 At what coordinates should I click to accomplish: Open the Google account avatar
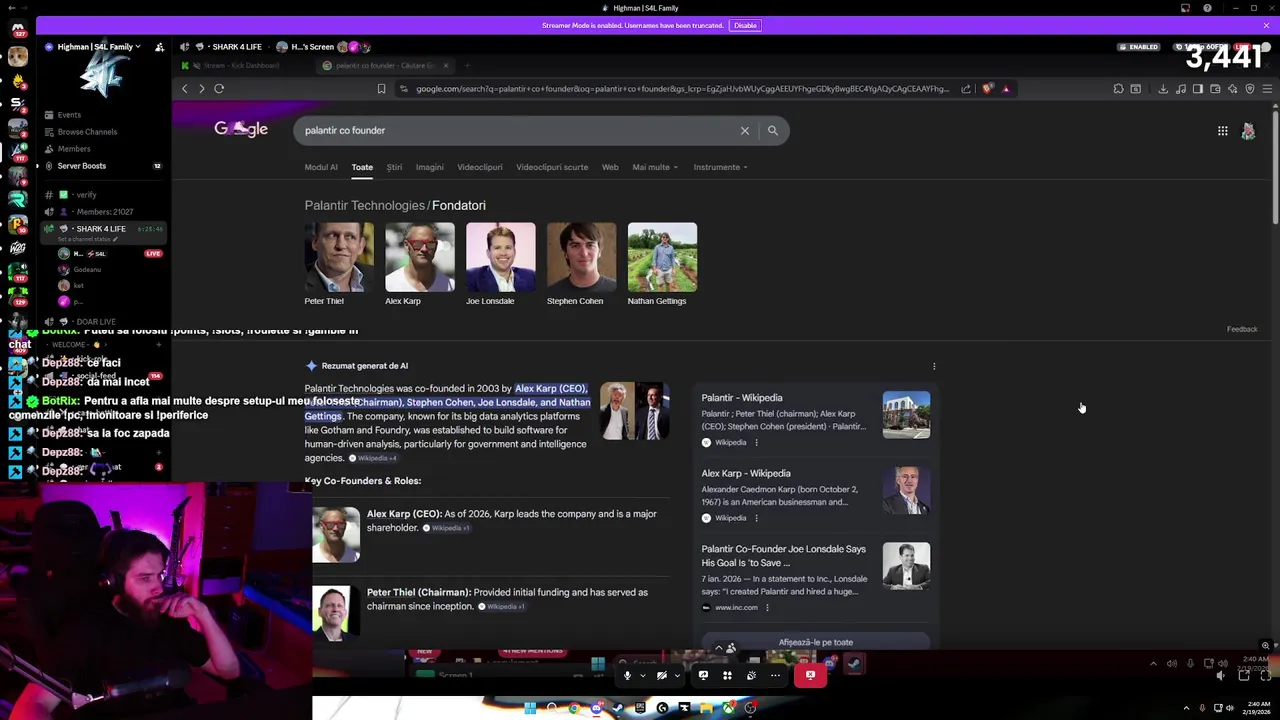click(x=1248, y=131)
